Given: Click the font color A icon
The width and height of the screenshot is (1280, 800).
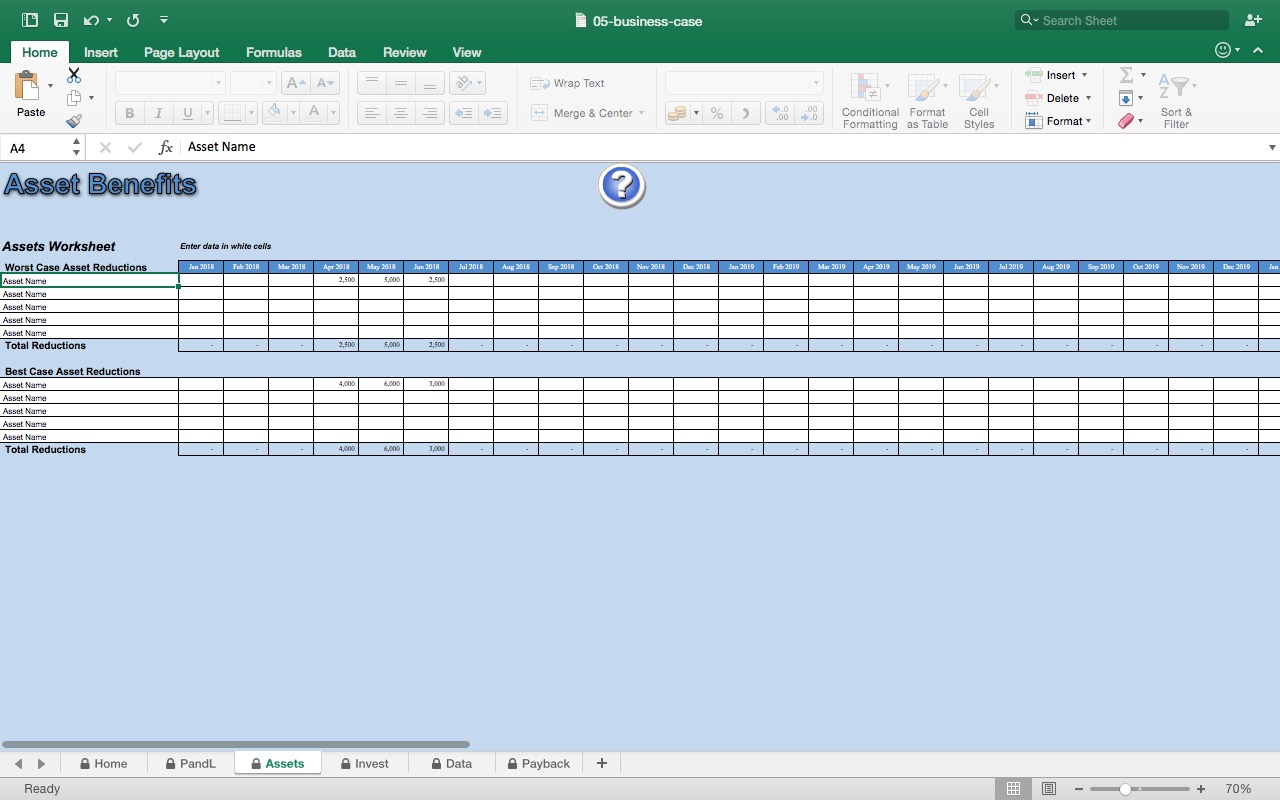Looking at the screenshot, I should 313,112.
